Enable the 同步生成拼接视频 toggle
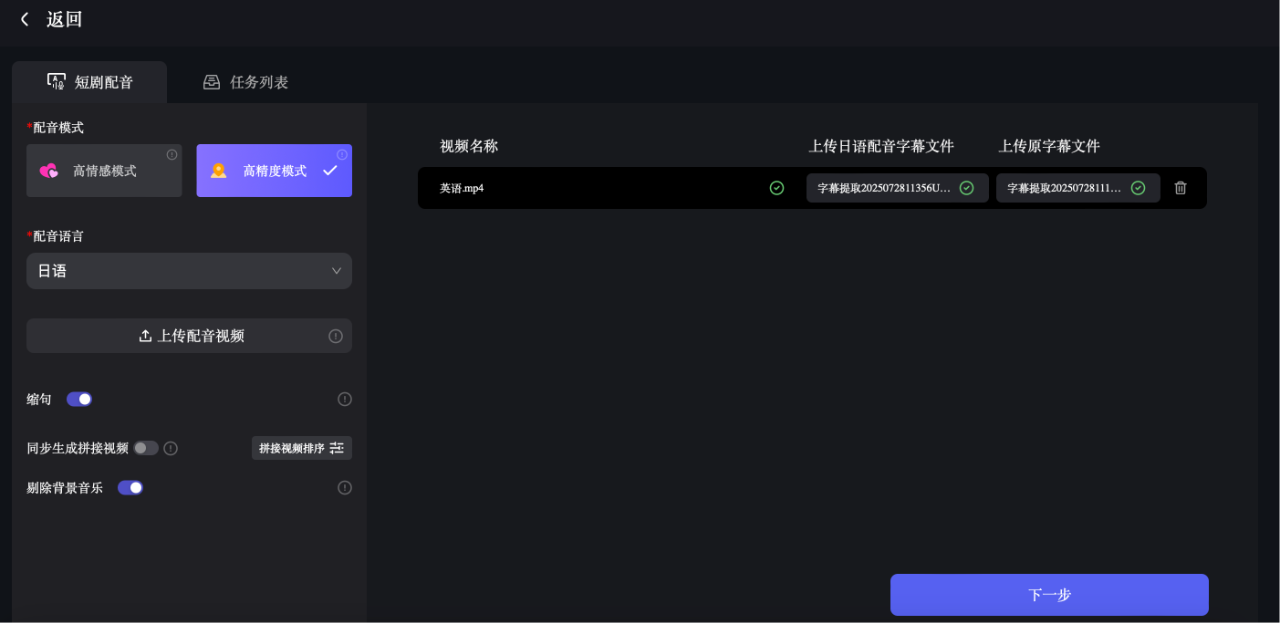The height and width of the screenshot is (623, 1280). pyautogui.click(x=144, y=448)
